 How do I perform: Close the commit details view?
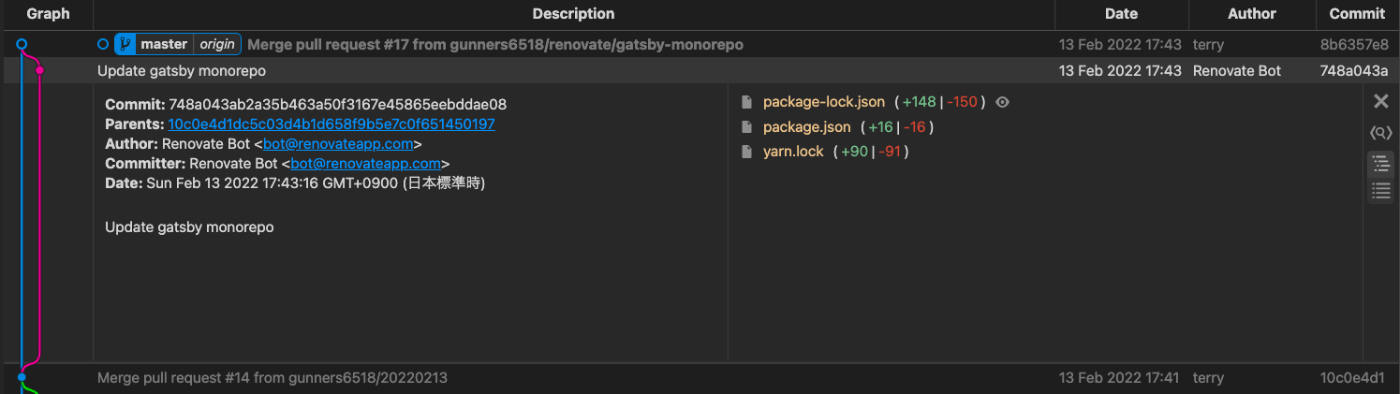[x=1381, y=101]
